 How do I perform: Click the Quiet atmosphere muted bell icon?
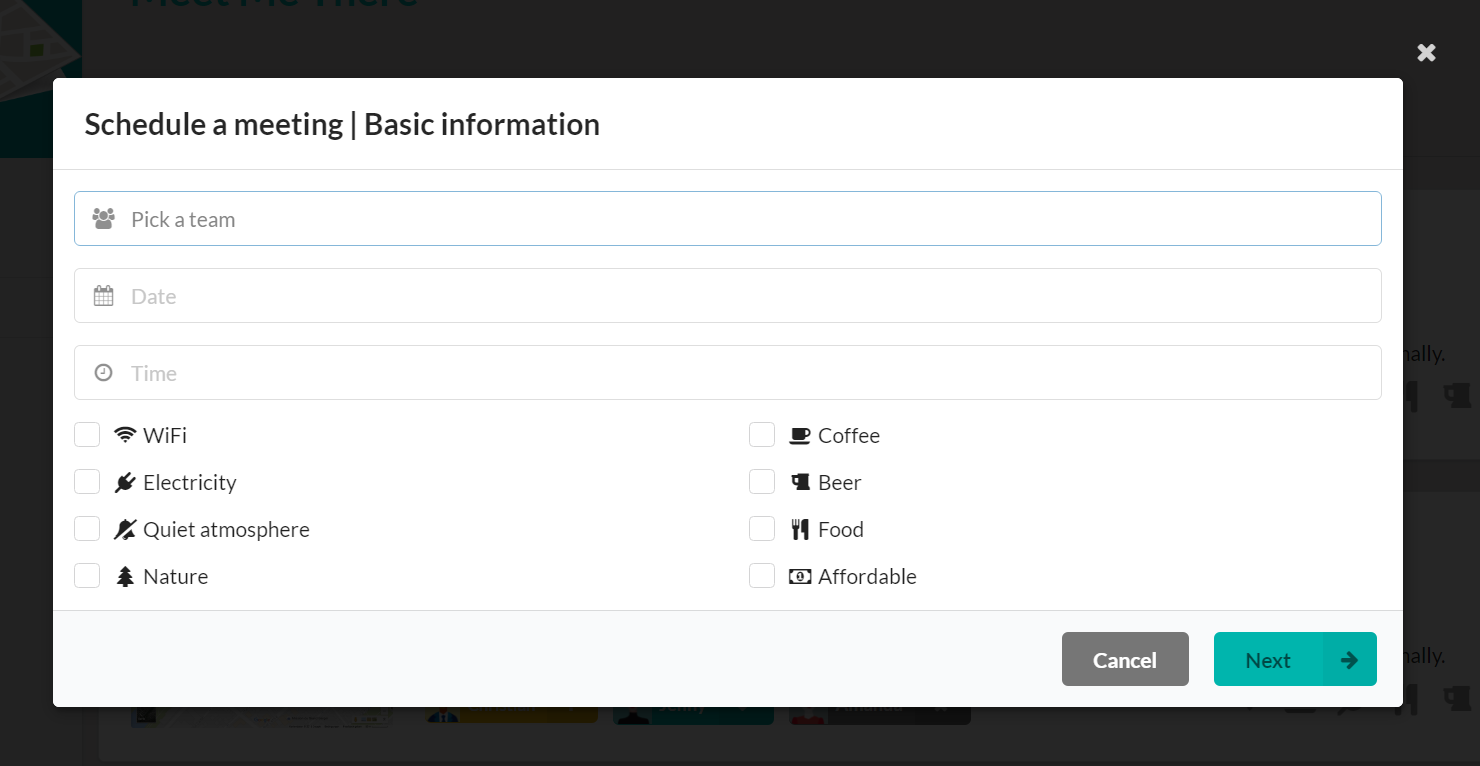tap(125, 529)
